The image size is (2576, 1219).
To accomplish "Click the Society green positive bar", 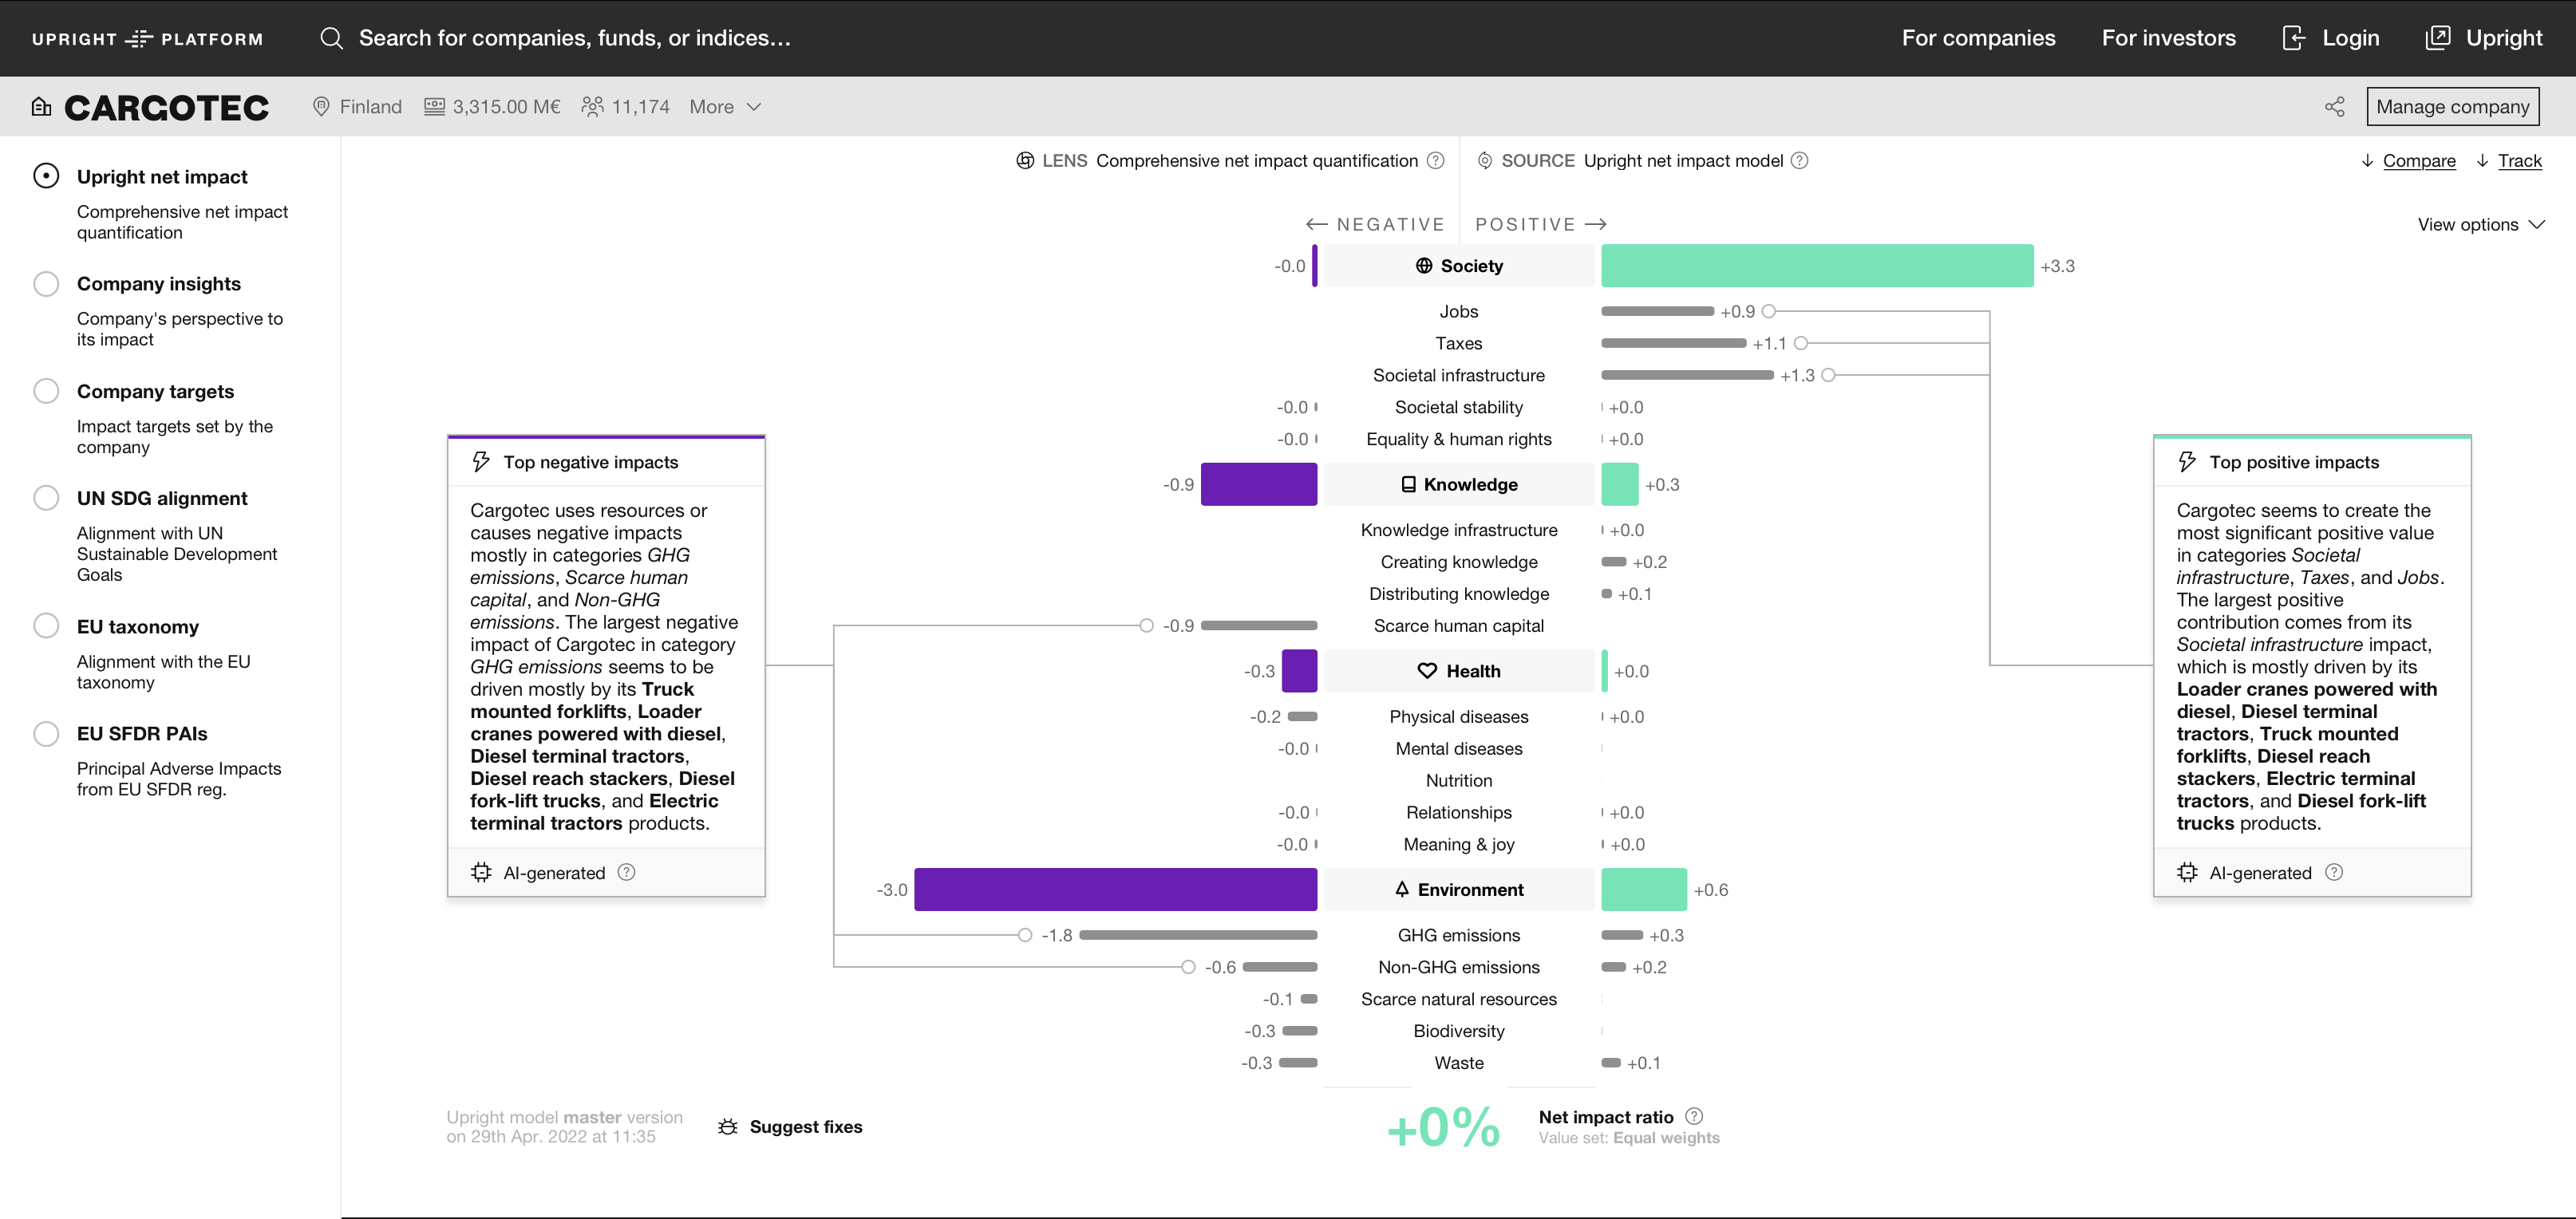I will click(x=1816, y=266).
